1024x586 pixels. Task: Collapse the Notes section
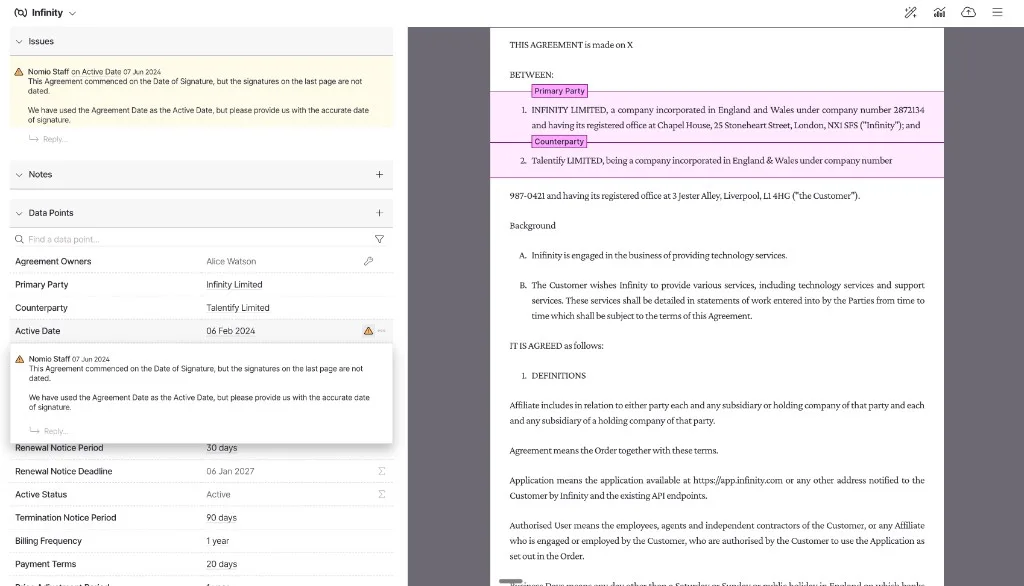(x=19, y=174)
